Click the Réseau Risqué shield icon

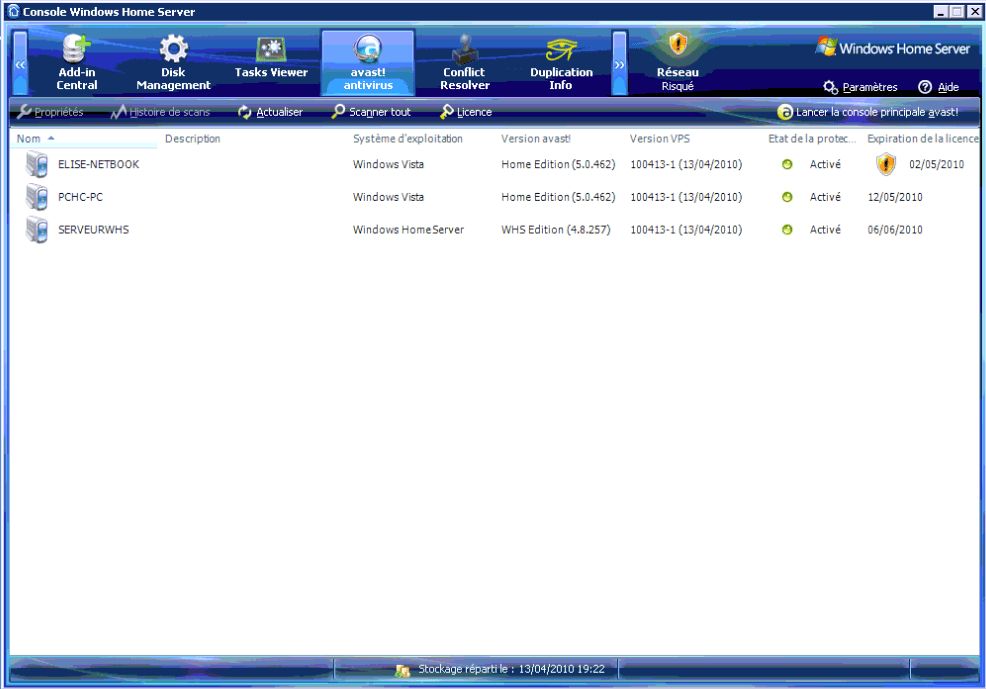coord(678,45)
